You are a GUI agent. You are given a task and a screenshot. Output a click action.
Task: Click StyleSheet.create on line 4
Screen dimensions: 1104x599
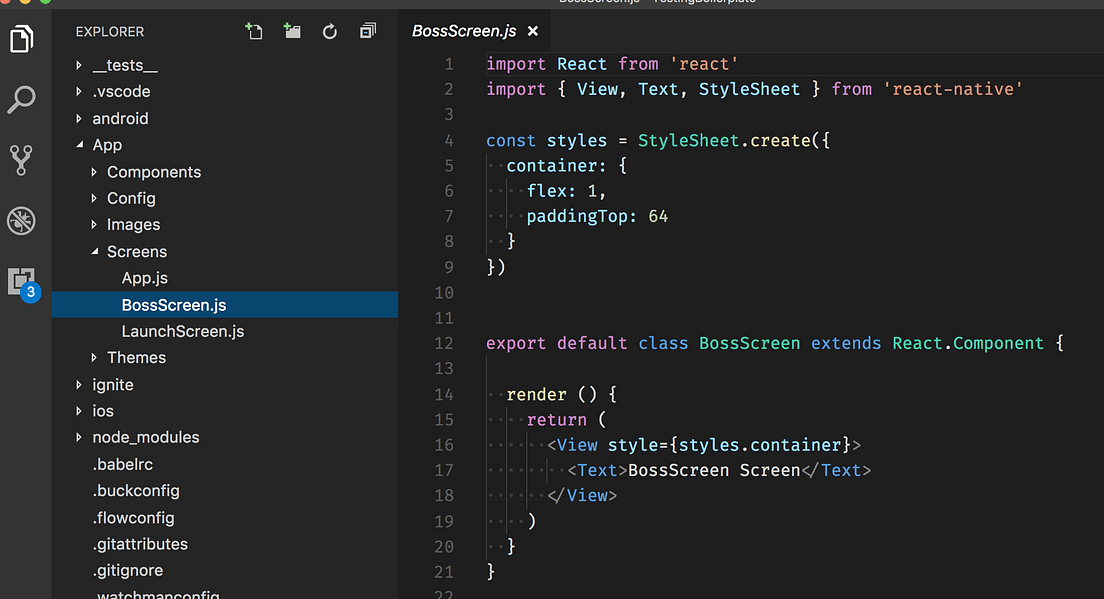click(724, 141)
